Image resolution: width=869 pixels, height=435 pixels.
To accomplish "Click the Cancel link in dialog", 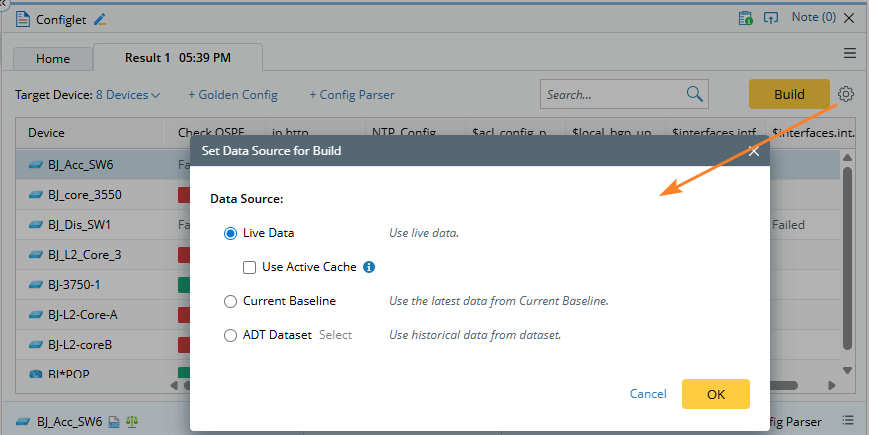I will click(x=648, y=394).
